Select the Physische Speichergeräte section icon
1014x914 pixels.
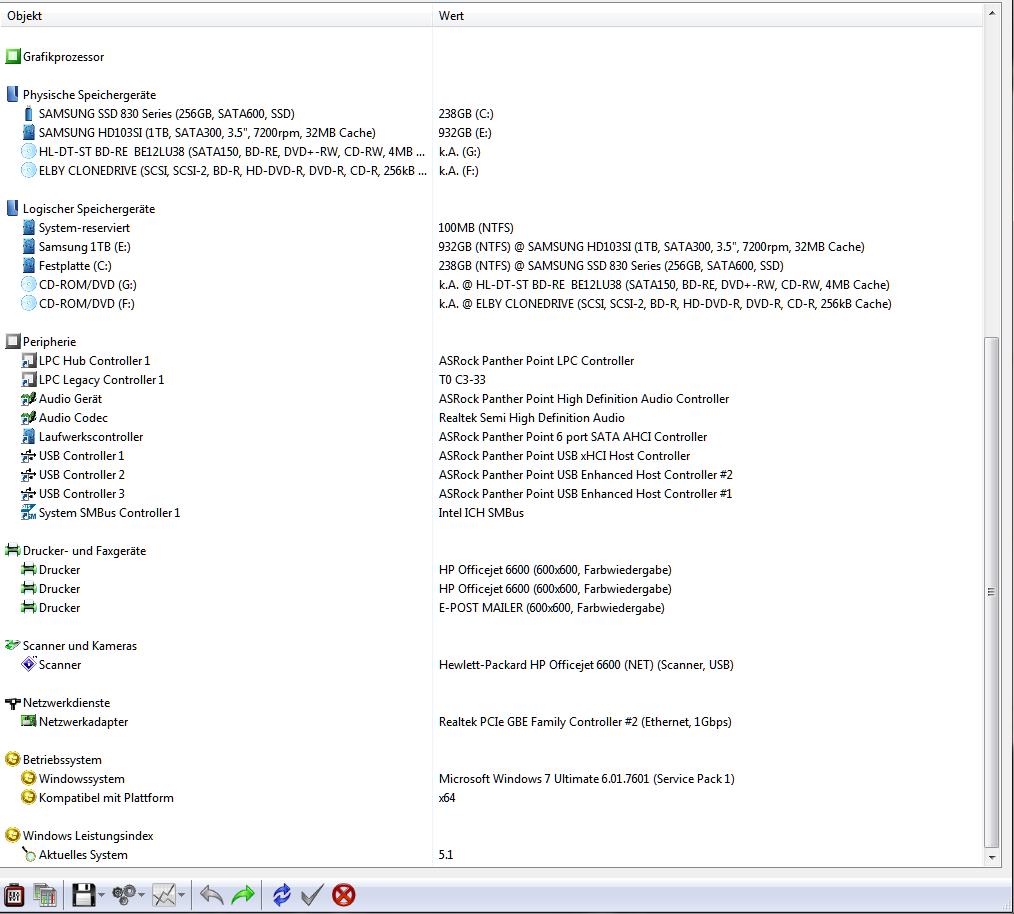(13, 94)
